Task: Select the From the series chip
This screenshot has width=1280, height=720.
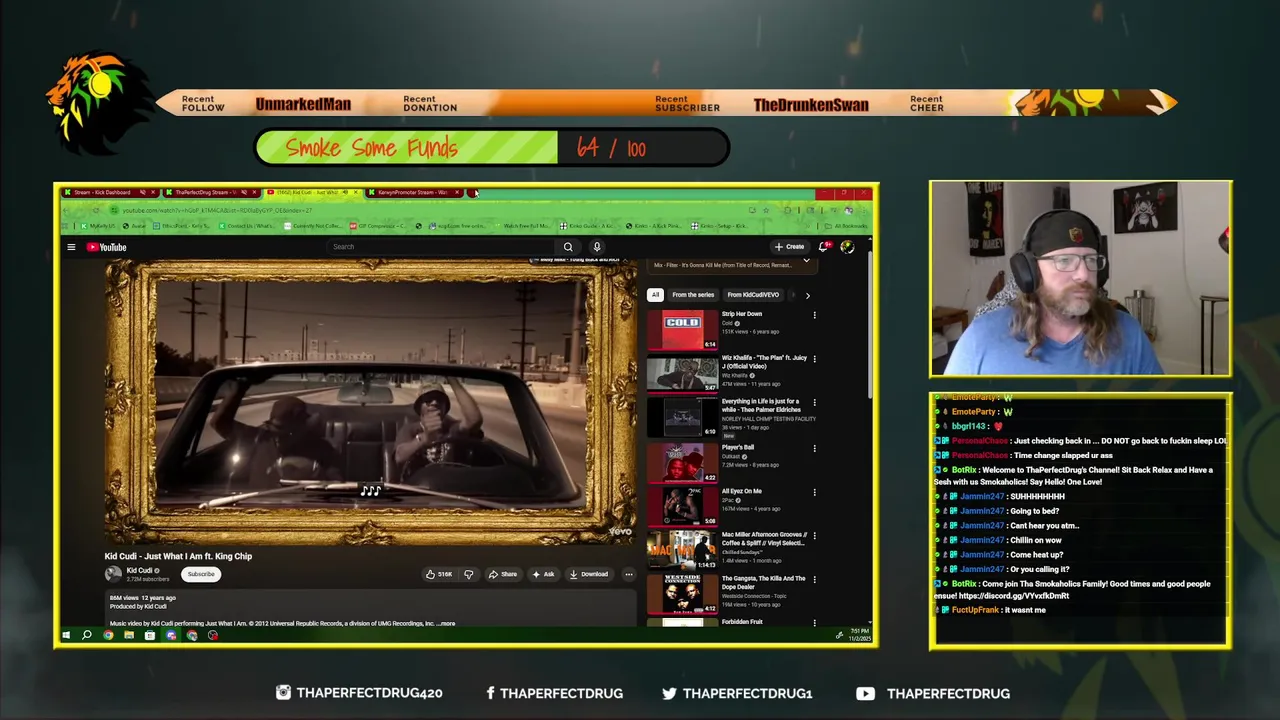Action: pos(693,295)
